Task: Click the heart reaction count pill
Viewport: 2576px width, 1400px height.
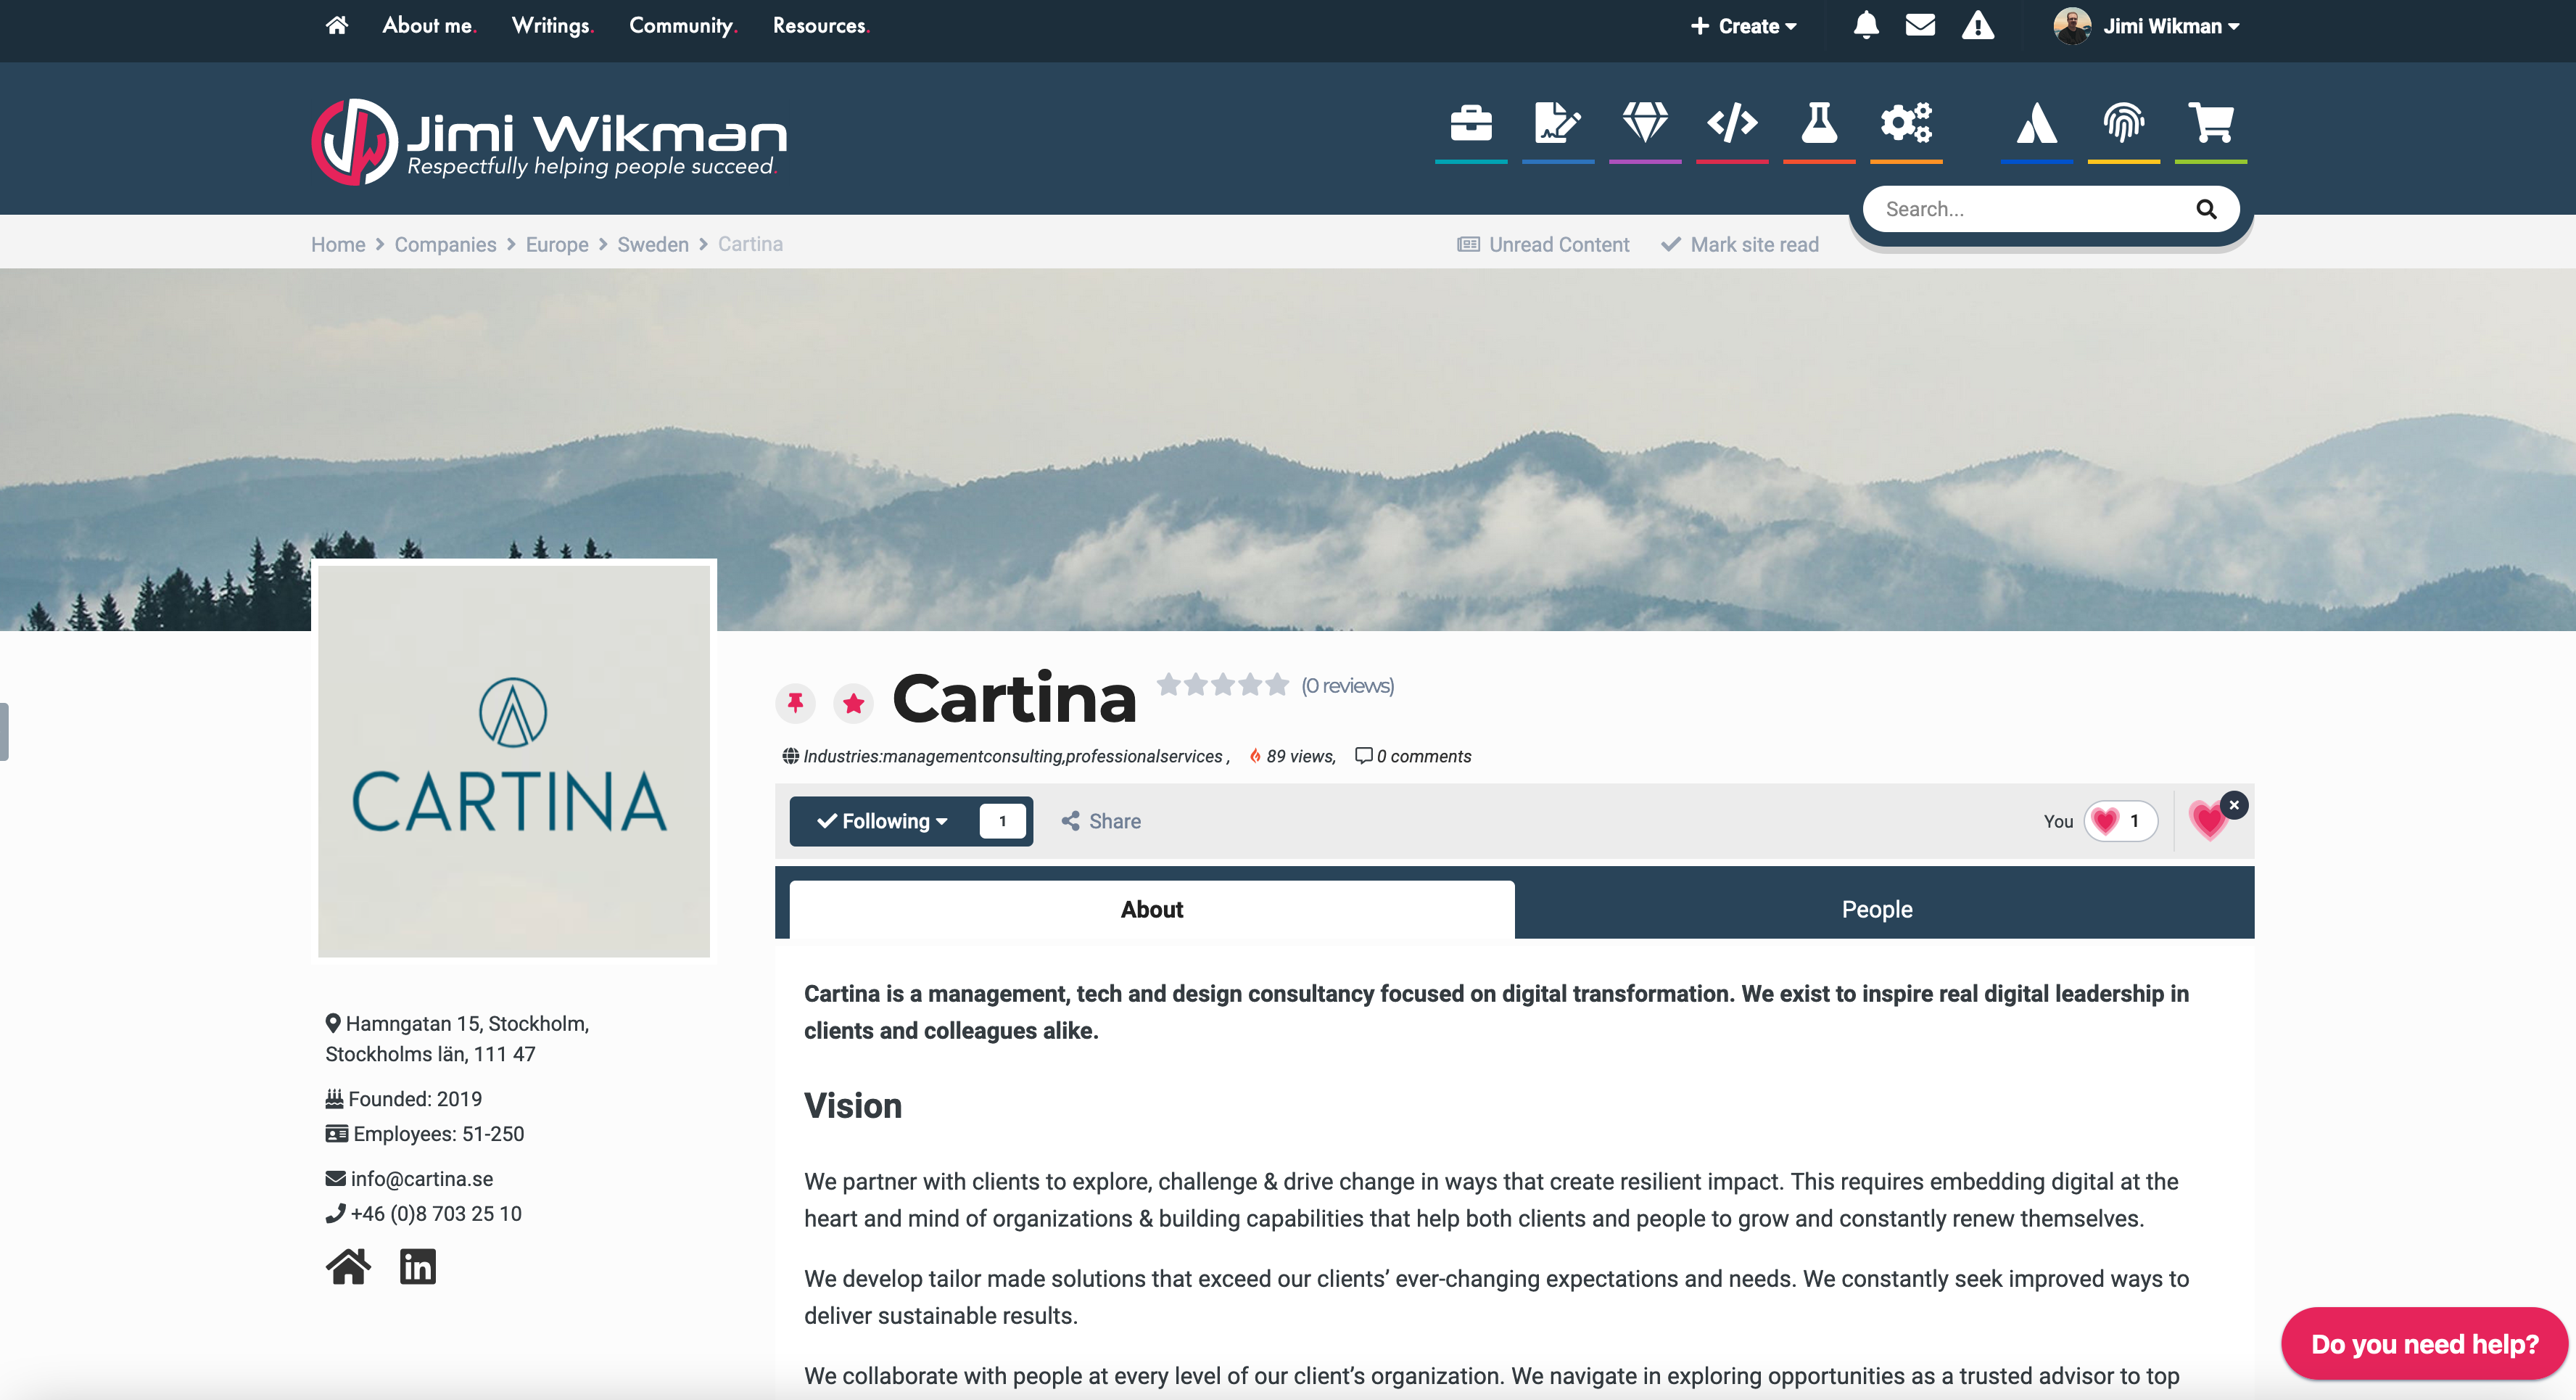Action: click(2121, 821)
